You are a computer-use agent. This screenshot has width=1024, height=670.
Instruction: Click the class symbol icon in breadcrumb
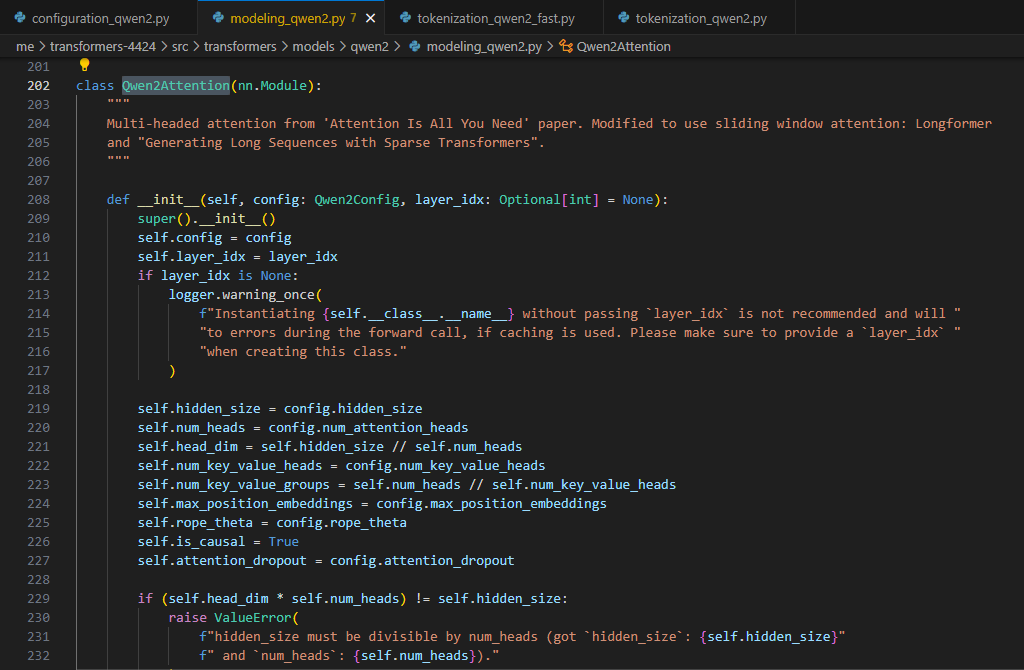(566, 47)
